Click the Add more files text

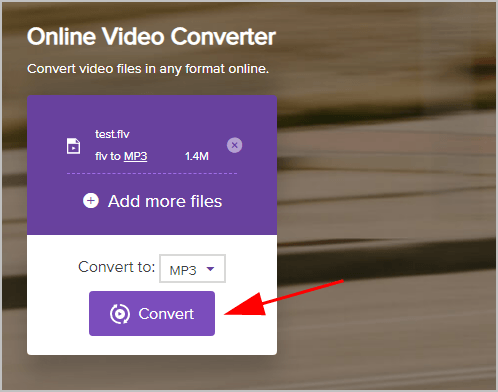[165, 201]
